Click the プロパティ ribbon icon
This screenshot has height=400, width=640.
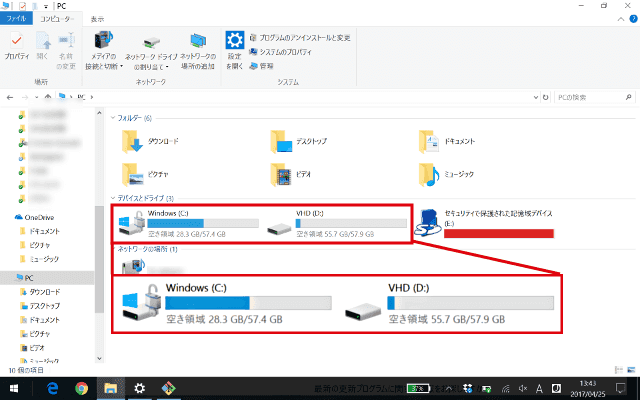click(x=16, y=47)
